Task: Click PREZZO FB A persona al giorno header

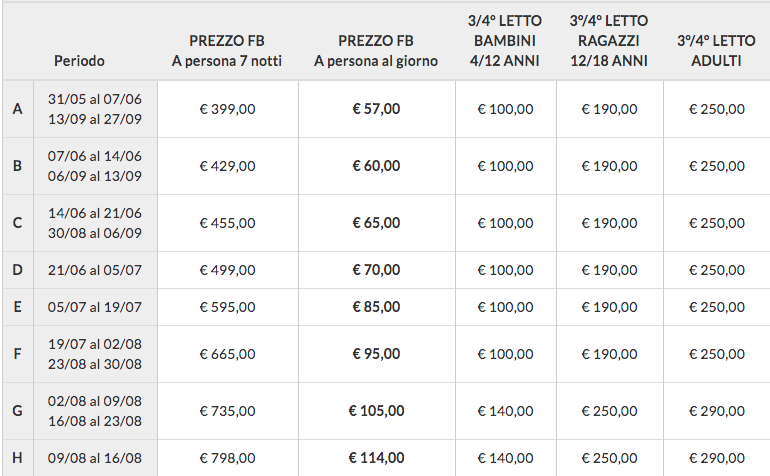Action: click(376, 51)
